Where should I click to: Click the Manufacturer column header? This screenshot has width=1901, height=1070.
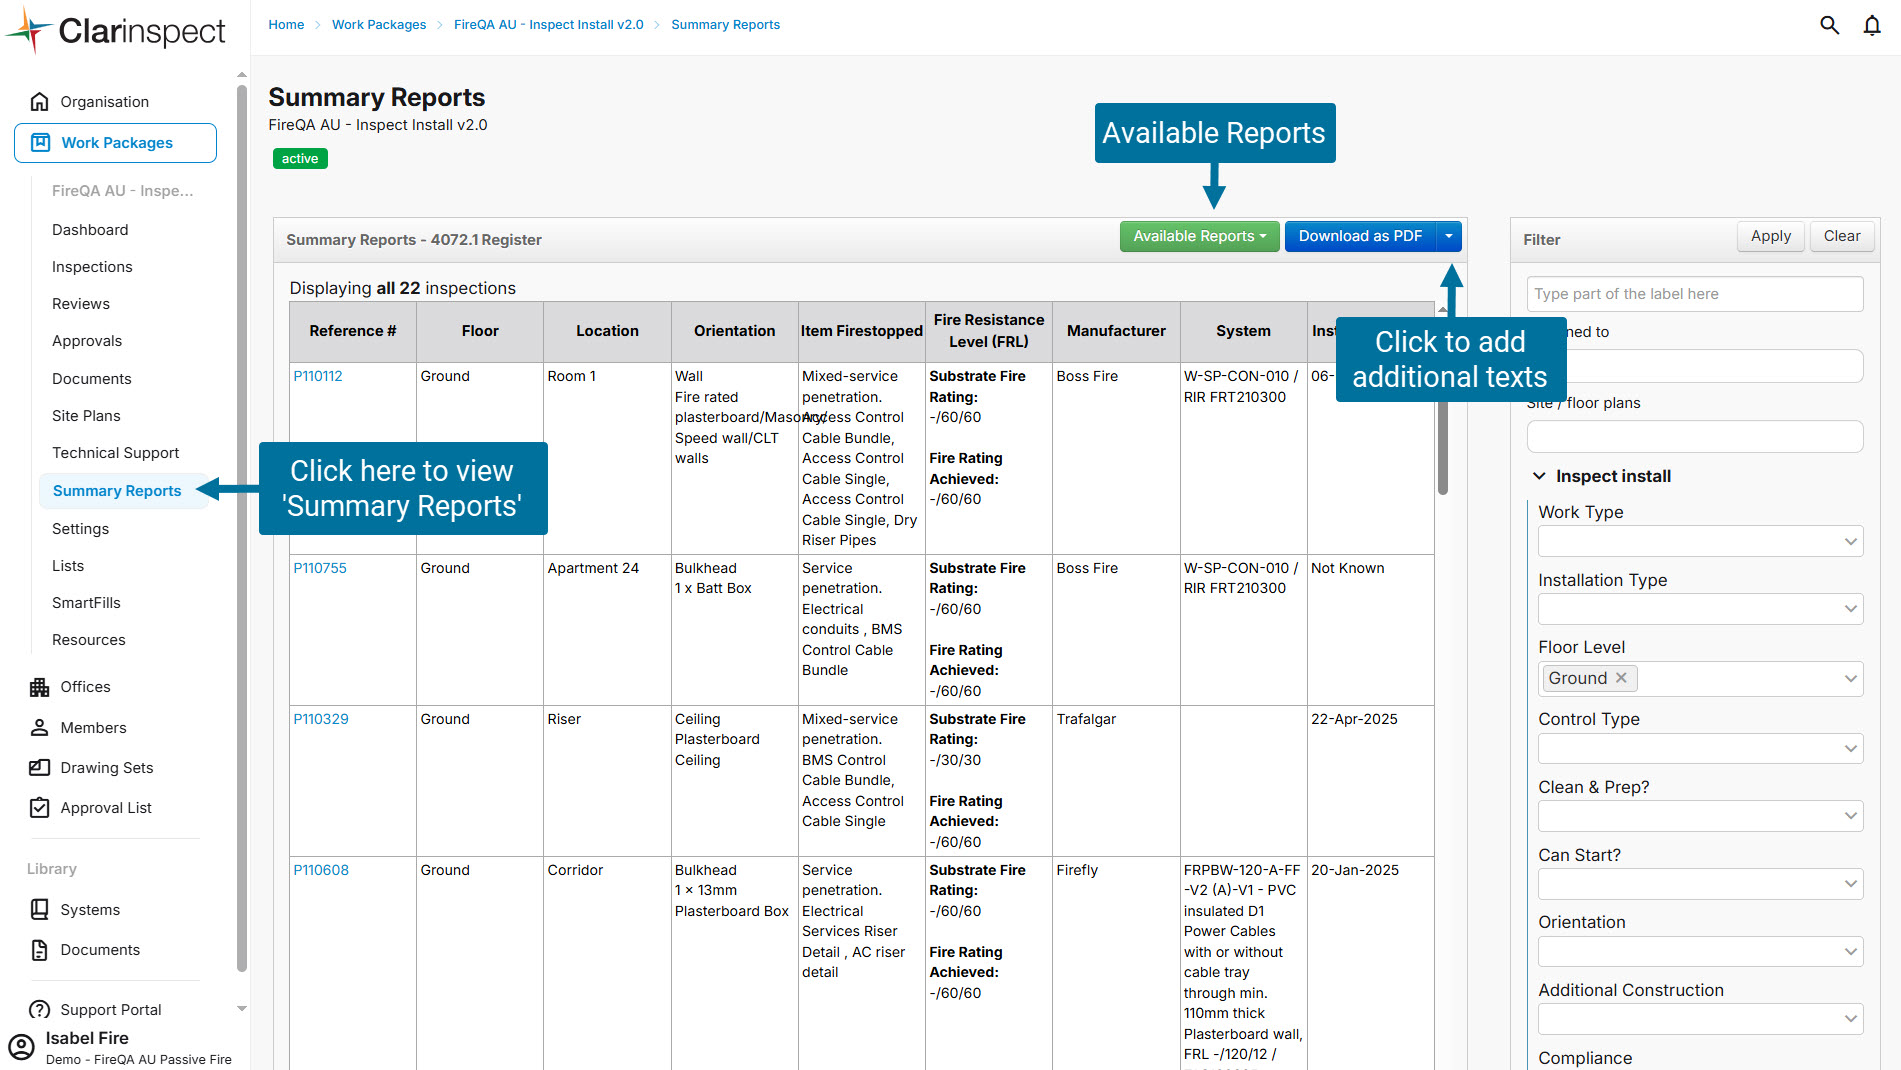[1116, 331]
